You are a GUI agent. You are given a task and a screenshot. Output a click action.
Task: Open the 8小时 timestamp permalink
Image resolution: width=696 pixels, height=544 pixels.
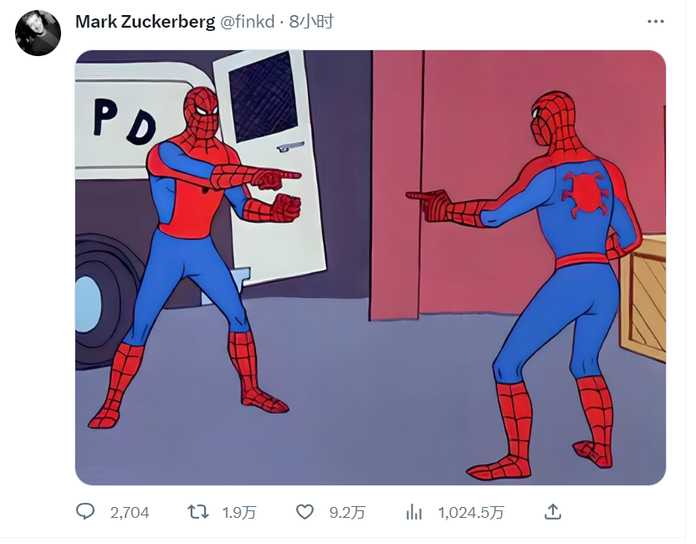coord(311,21)
